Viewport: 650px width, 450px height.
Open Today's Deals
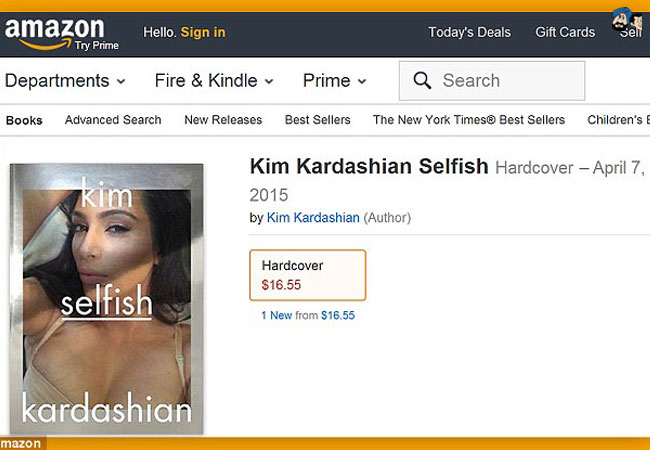[469, 32]
